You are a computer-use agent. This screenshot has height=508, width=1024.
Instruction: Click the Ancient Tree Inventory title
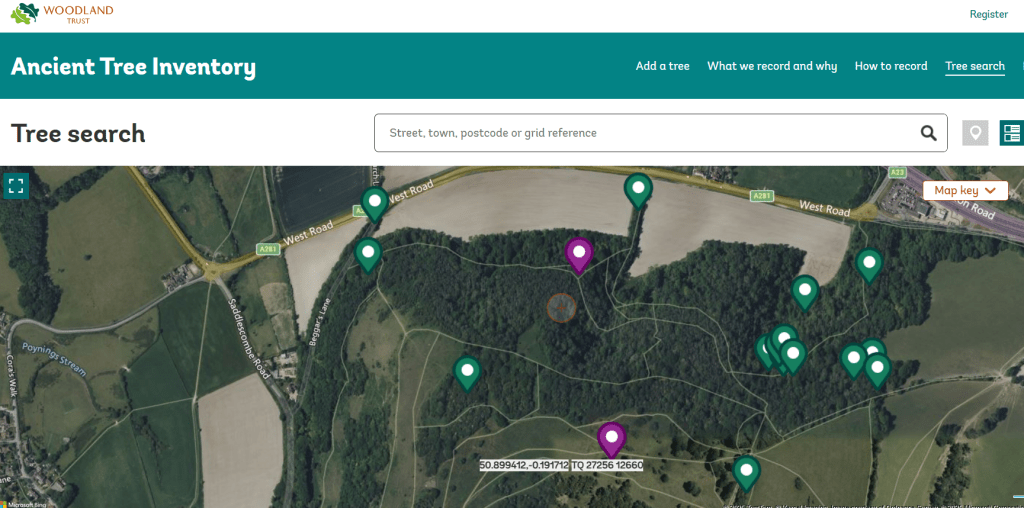coord(133,67)
